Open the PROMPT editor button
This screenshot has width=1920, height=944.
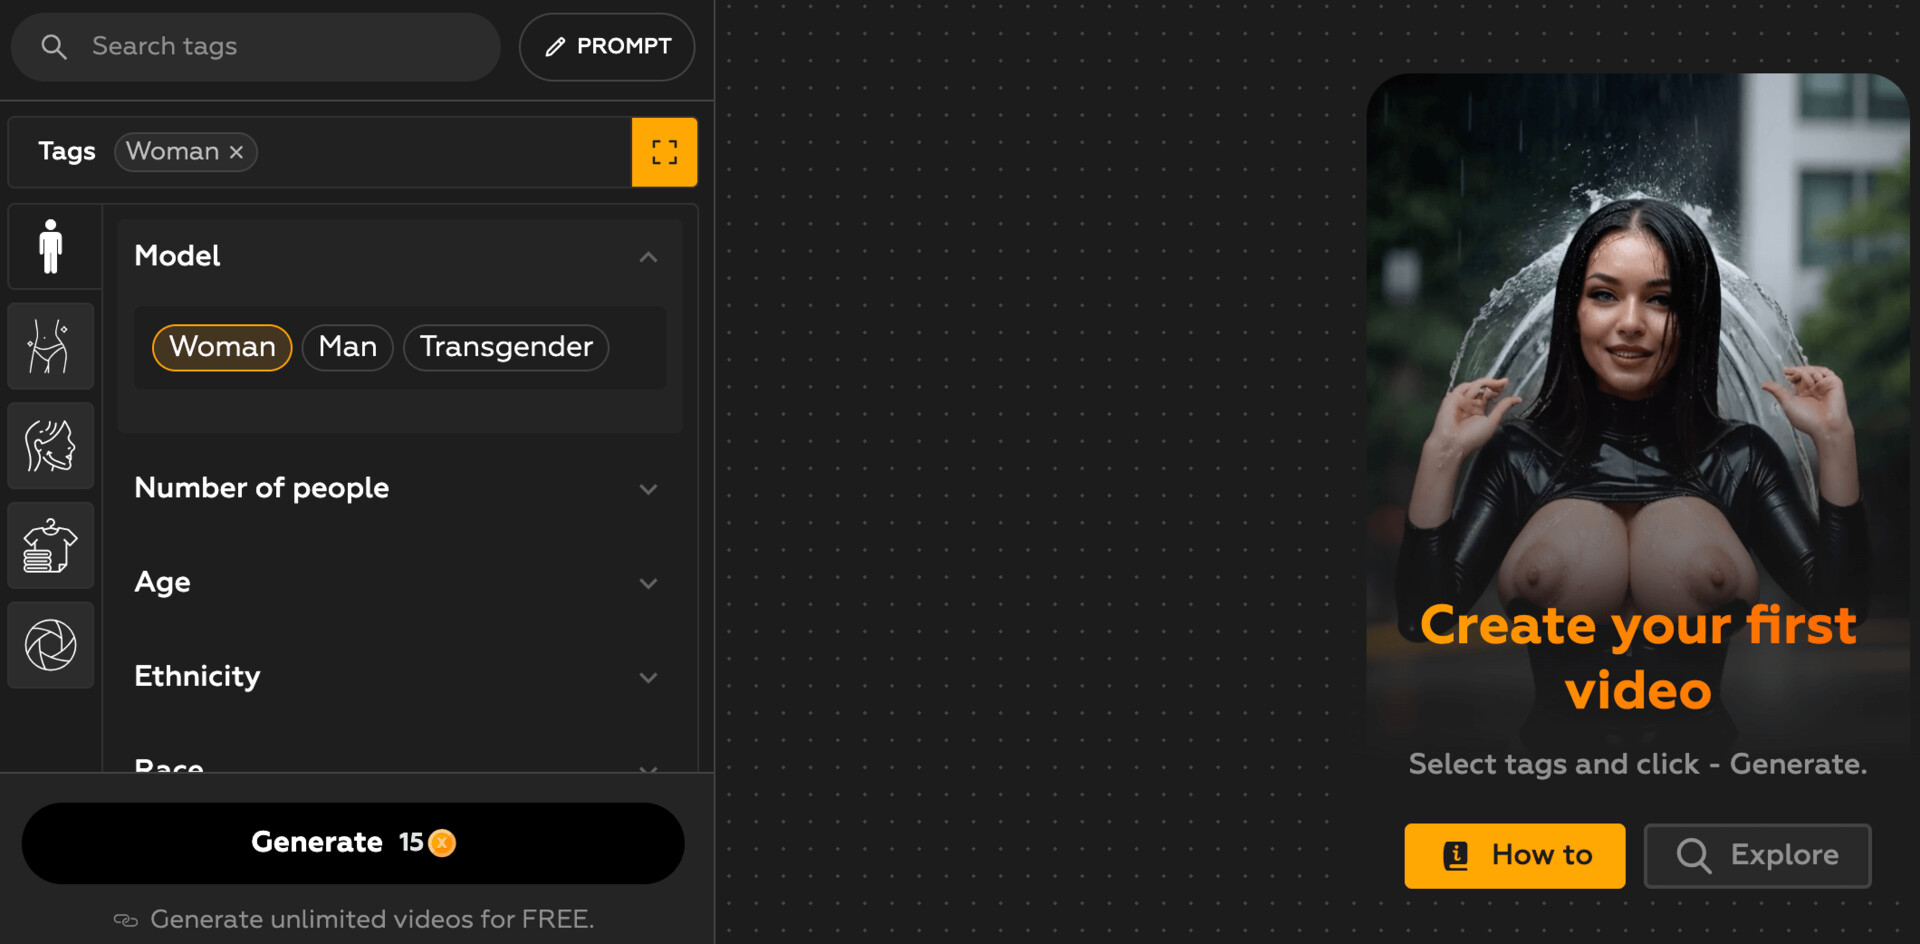pyautogui.click(x=607, y=47)
